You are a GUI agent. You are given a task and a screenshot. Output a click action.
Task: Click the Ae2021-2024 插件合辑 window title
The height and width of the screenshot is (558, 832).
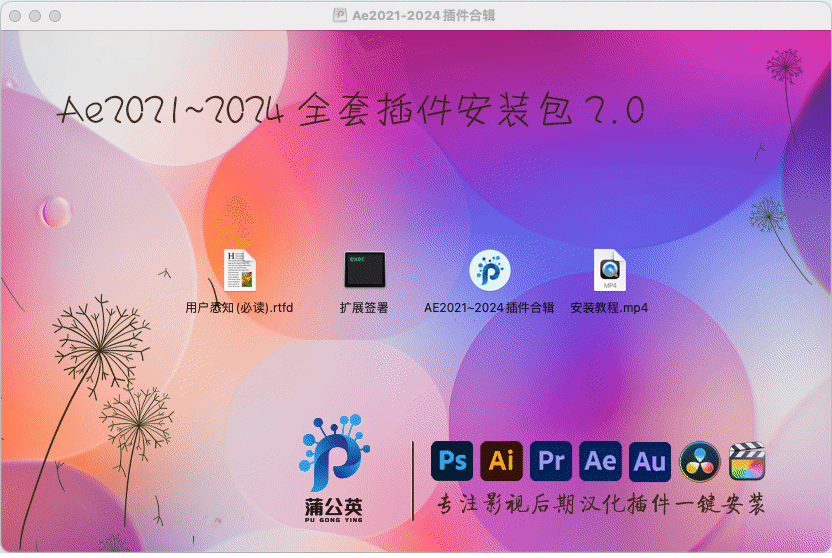click(423, 15)
